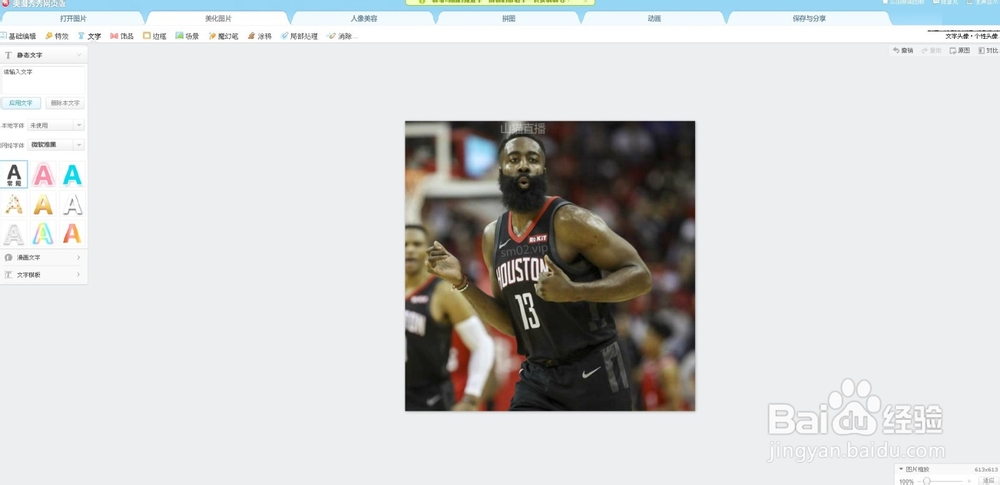Viewport: 1000px width, 485px height.
Task: Click the 撤销 undo icon
Action: [903, 50]
